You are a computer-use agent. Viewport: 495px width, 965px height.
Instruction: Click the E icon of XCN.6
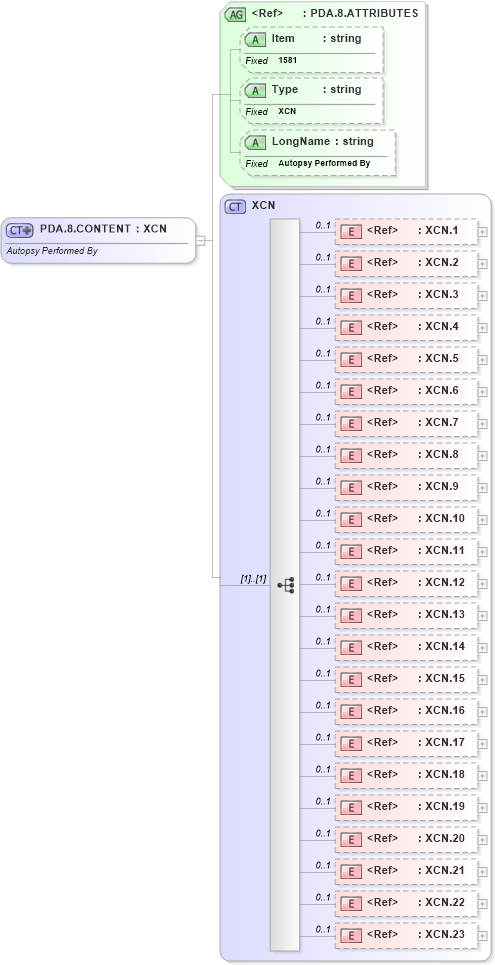pos(351,392)
